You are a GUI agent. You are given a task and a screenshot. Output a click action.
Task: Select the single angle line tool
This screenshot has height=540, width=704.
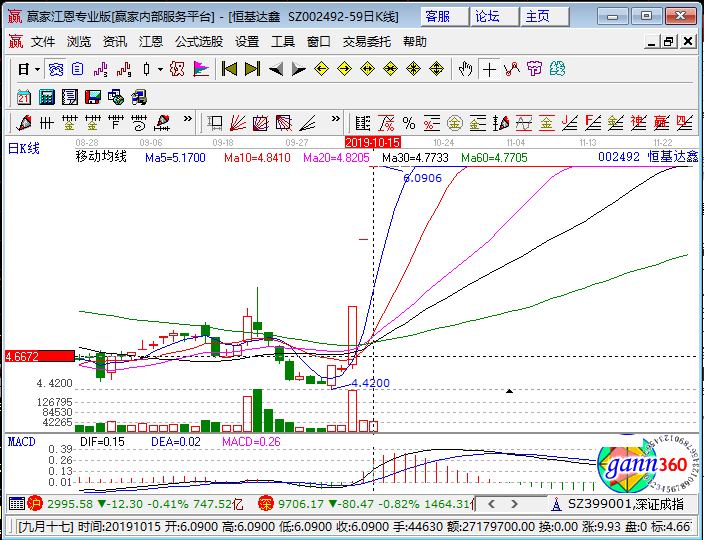pyautogui.click(x=308, y=123)
